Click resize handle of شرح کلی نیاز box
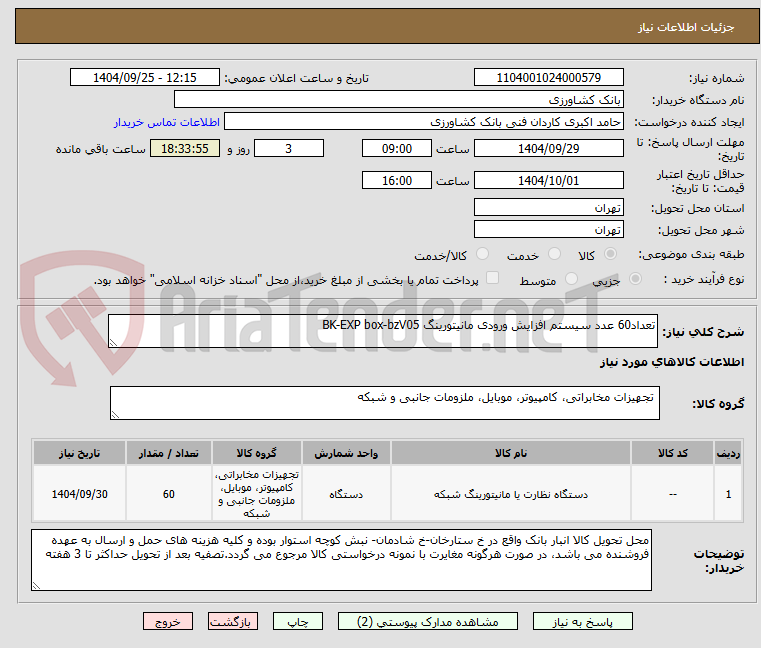Image resolution: width=761 pixels, height=648 pixels. coord(113,343)
